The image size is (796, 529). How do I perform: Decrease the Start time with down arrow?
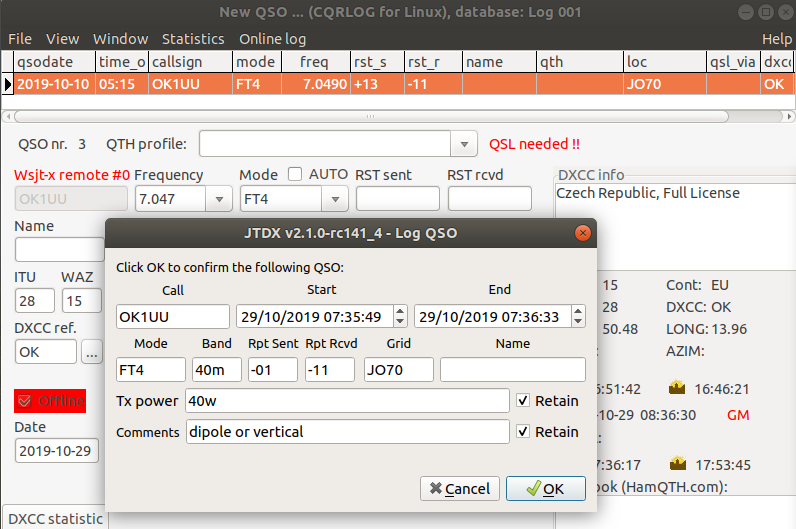tap(400, 321)
